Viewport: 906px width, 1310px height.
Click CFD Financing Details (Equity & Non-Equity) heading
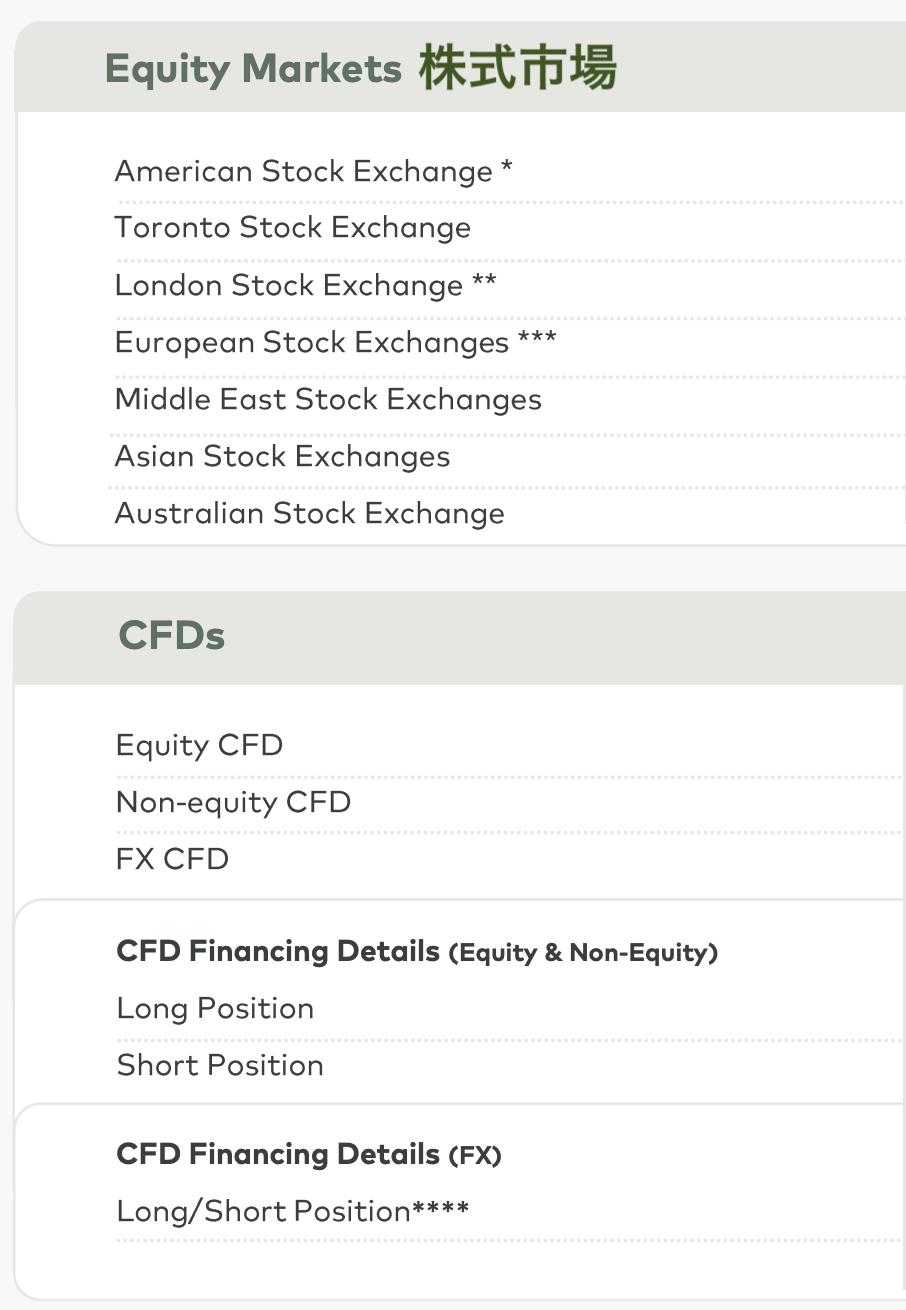tap(417, 952)
